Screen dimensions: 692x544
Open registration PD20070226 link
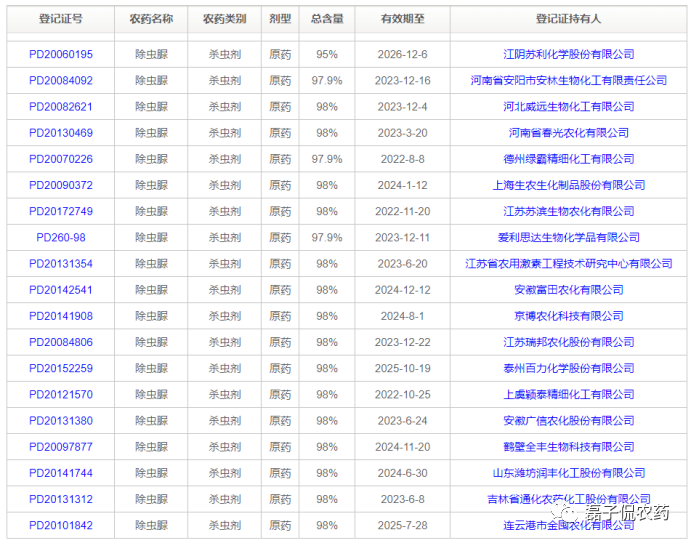[x=61, y=159]
